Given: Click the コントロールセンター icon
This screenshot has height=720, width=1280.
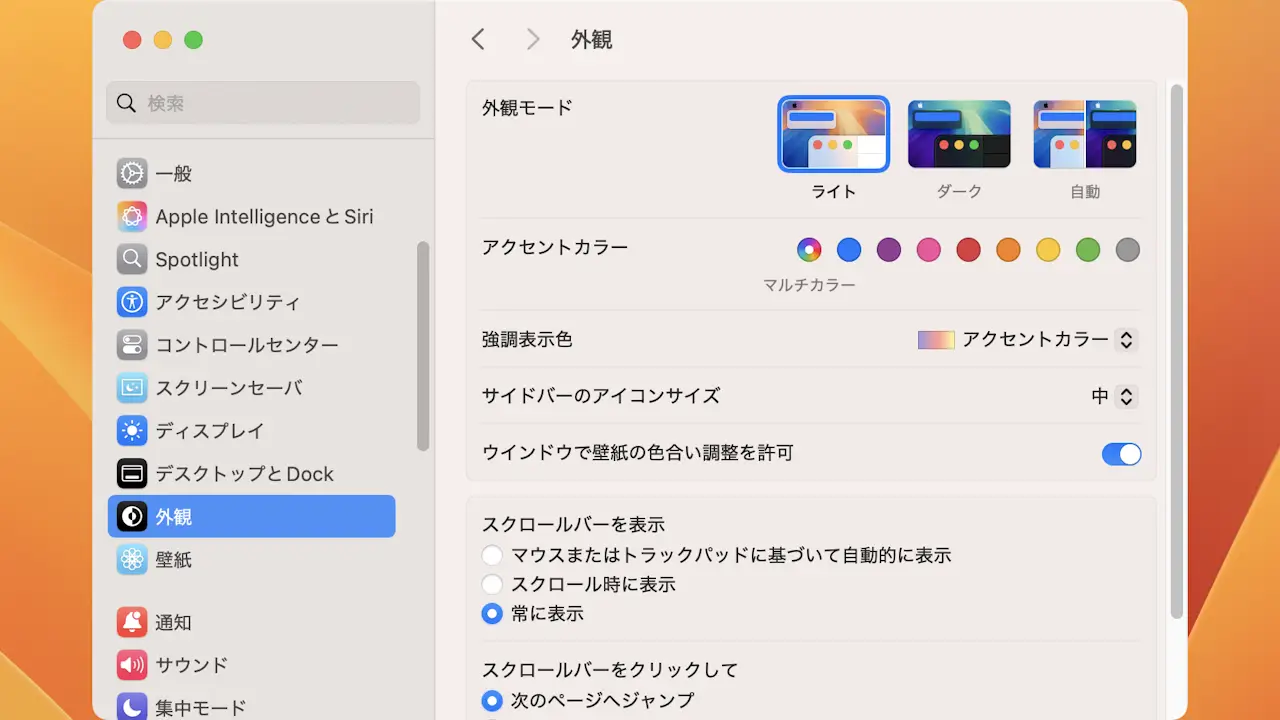Looking at the screenshot, I should coord(131,345).
